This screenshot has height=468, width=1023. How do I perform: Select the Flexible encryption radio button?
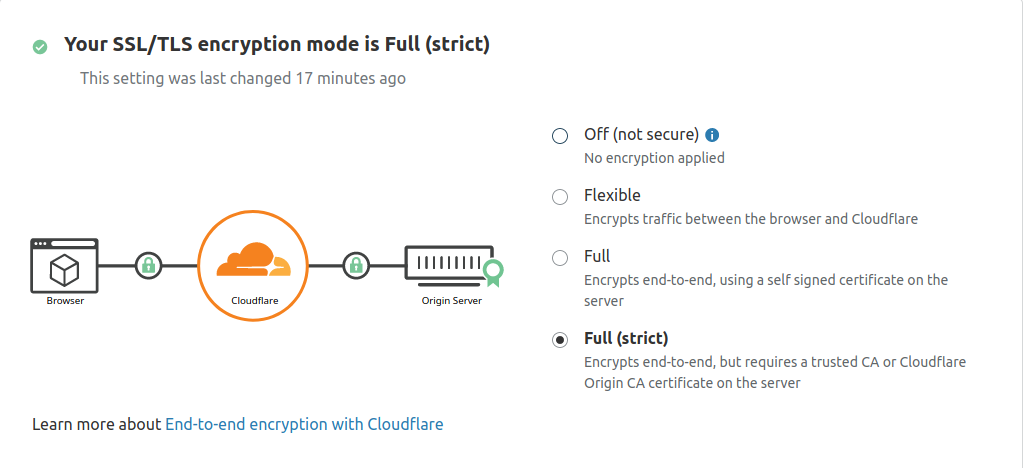point(560,197)
